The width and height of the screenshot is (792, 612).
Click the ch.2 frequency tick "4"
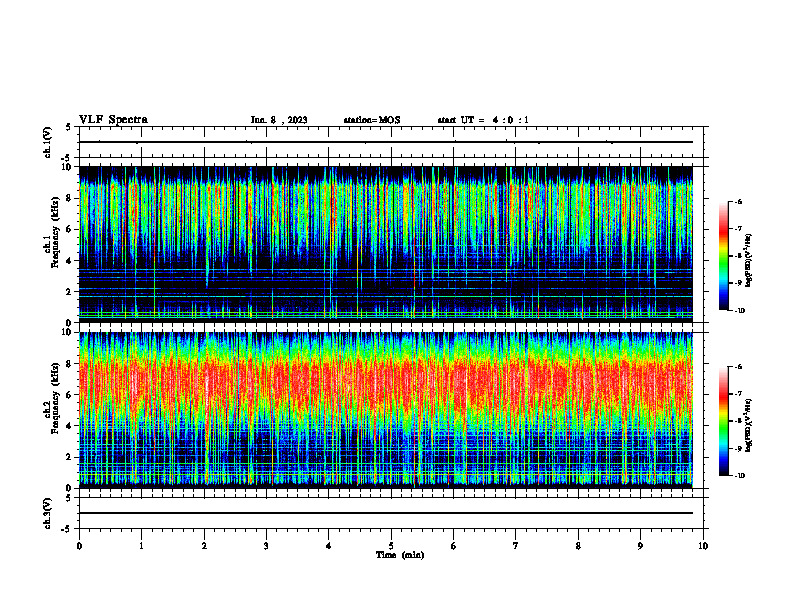[70, 426]
